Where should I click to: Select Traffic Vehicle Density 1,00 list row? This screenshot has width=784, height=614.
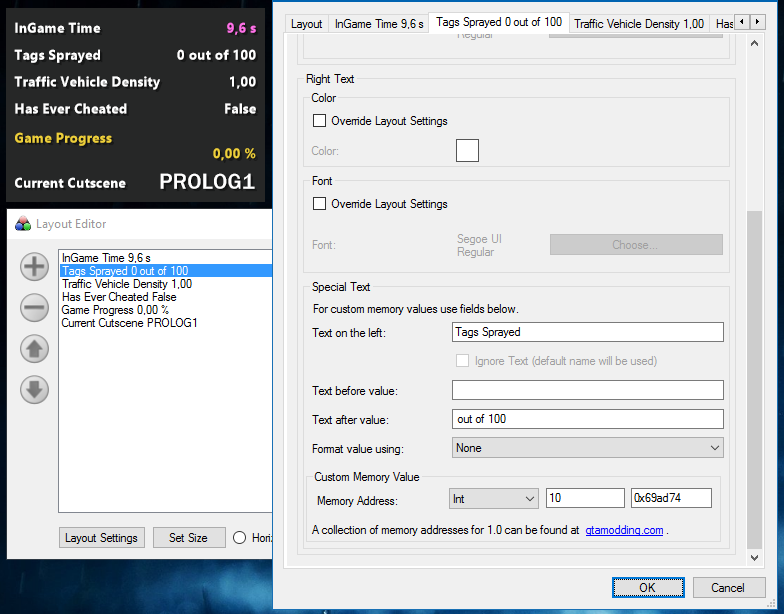tap(166, 284)
